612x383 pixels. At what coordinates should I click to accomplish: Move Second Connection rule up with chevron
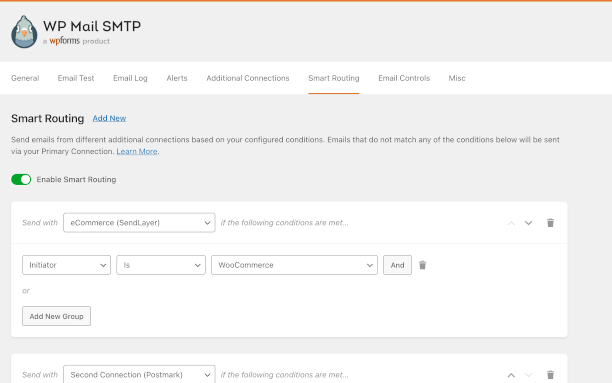[x=511, y=375]
